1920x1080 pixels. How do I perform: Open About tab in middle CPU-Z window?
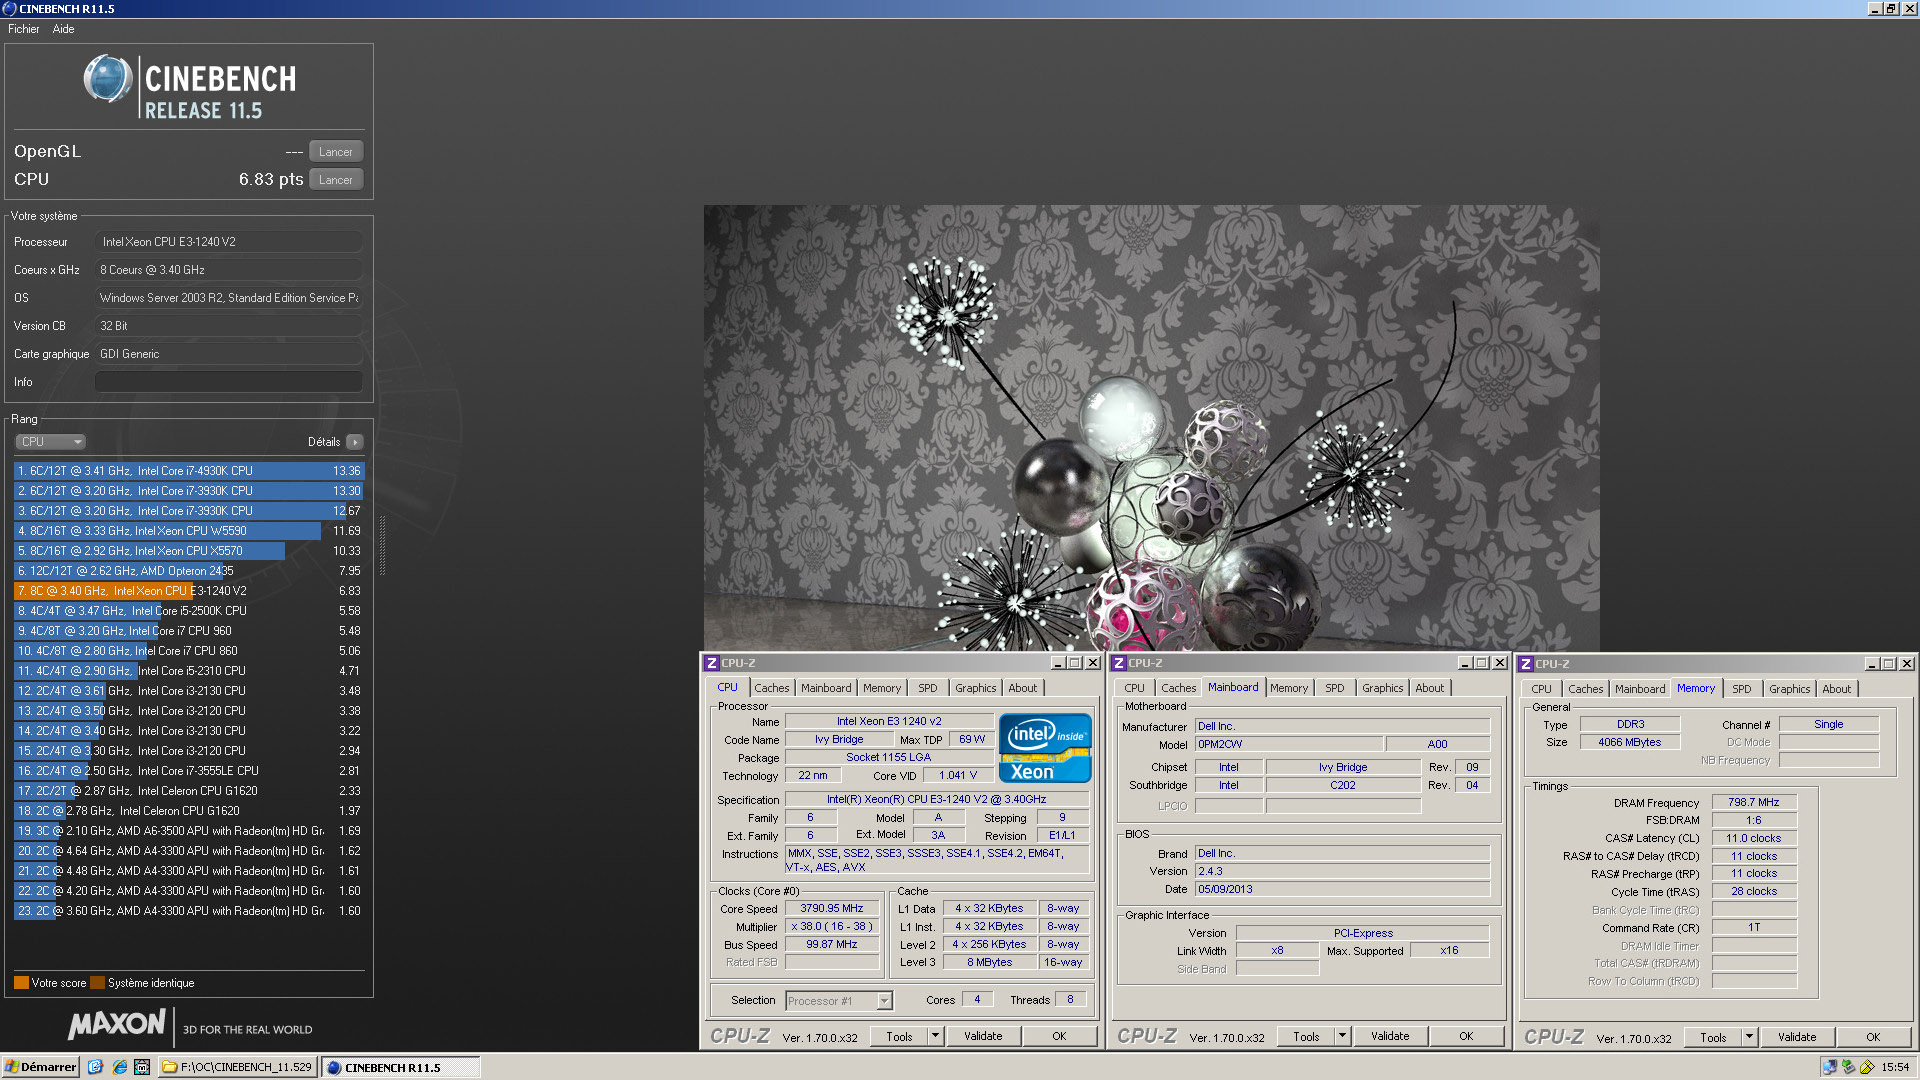click(x=1429, y=688)
